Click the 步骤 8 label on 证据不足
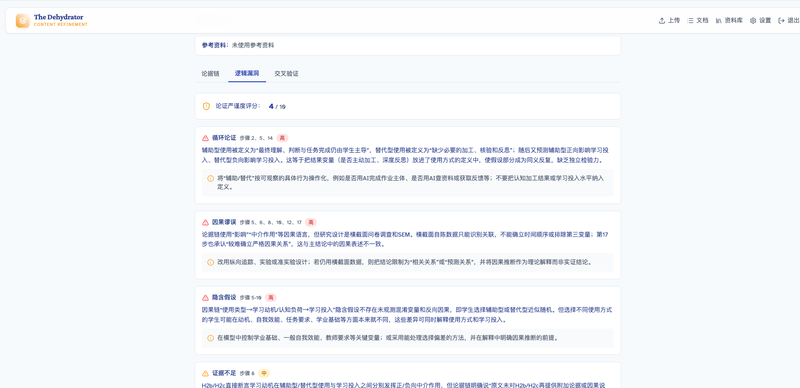Image resolution: width=800 pixels, height=388 pixels. (x=247, y=373)
